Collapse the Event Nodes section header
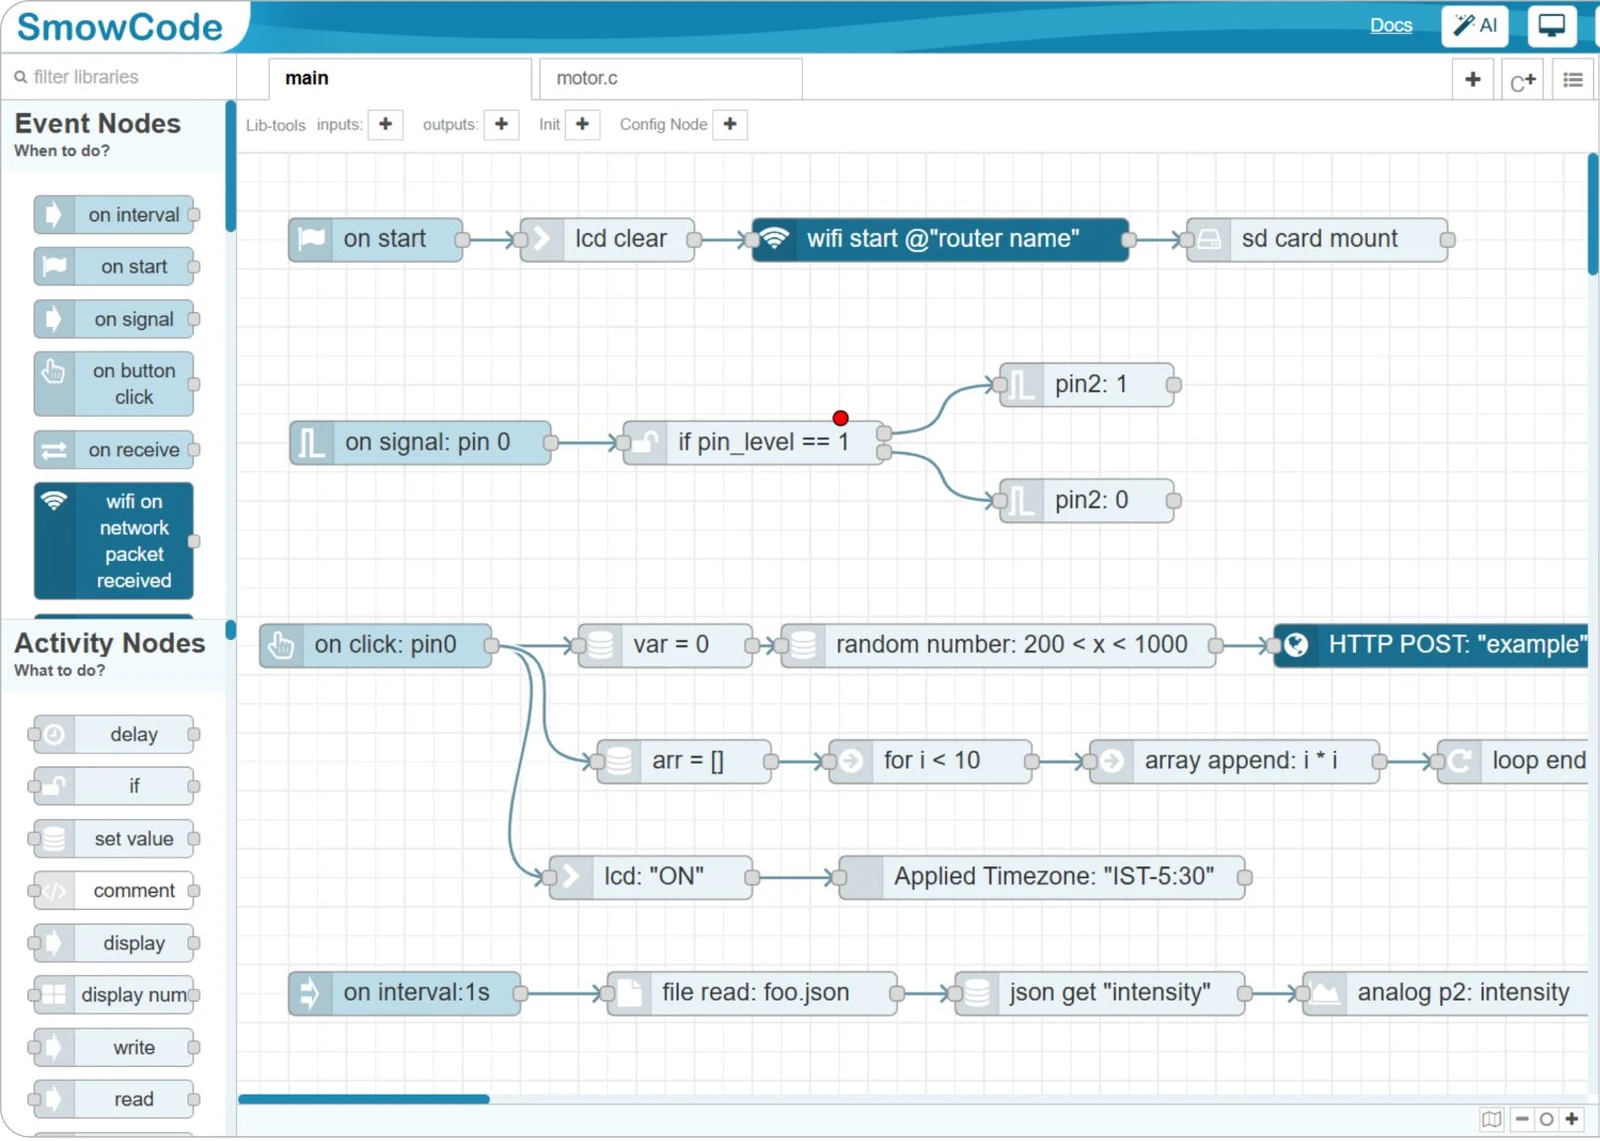 (x=115, y=134)
